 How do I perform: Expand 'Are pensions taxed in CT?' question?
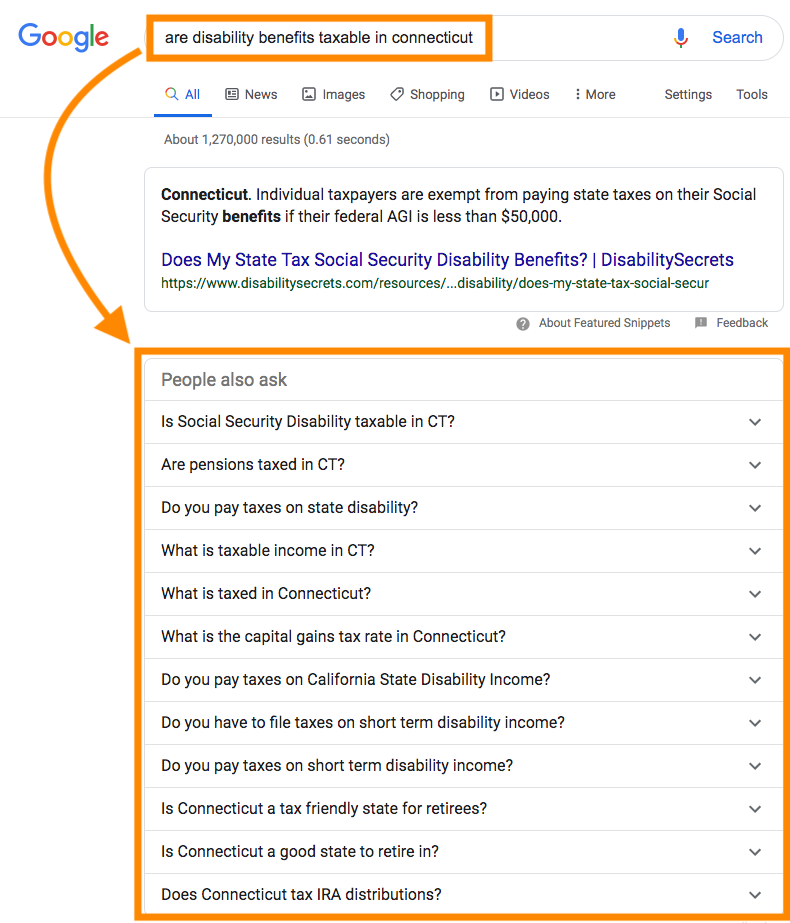coord(463,465)
